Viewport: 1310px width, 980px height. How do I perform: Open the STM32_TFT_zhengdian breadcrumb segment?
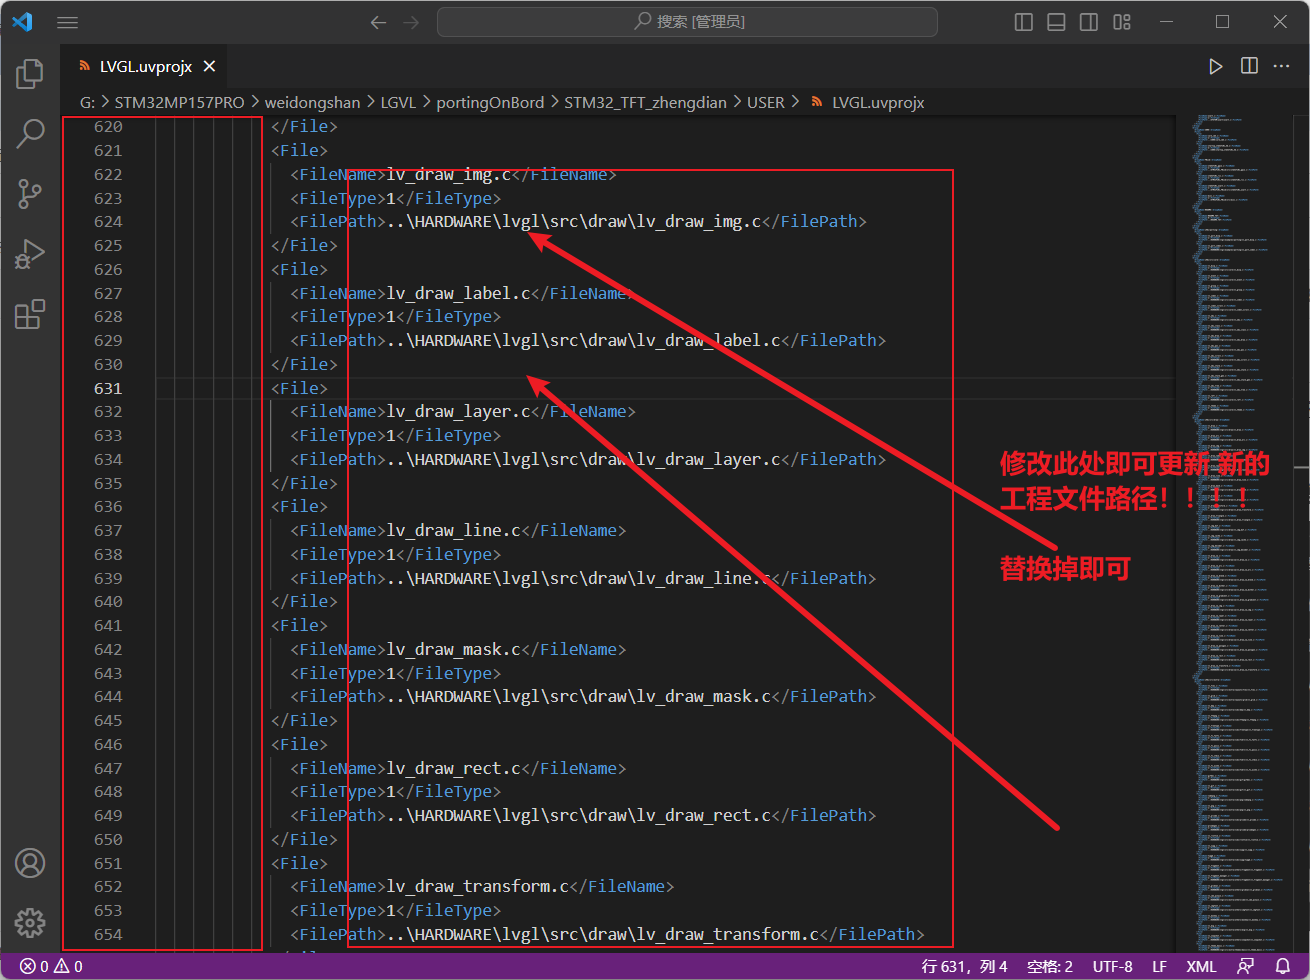tap(645, 102)
